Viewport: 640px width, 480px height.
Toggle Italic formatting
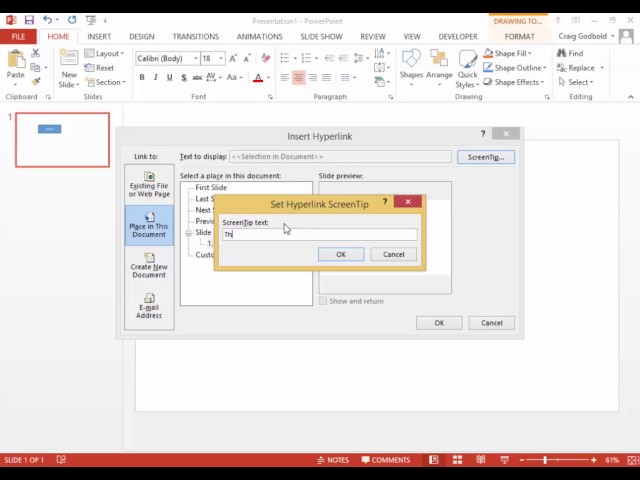[156, 77]
